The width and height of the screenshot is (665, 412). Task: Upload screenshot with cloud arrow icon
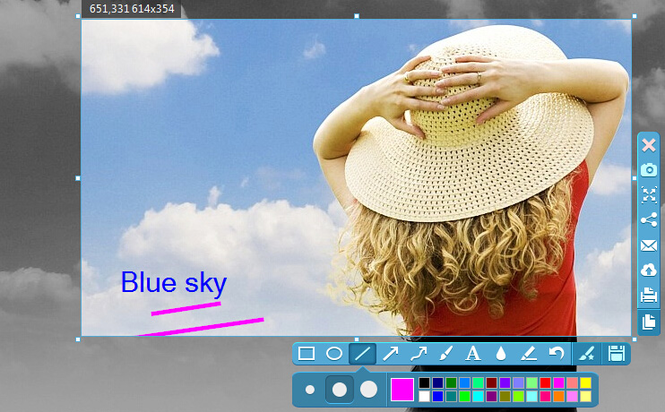(648, 270)
